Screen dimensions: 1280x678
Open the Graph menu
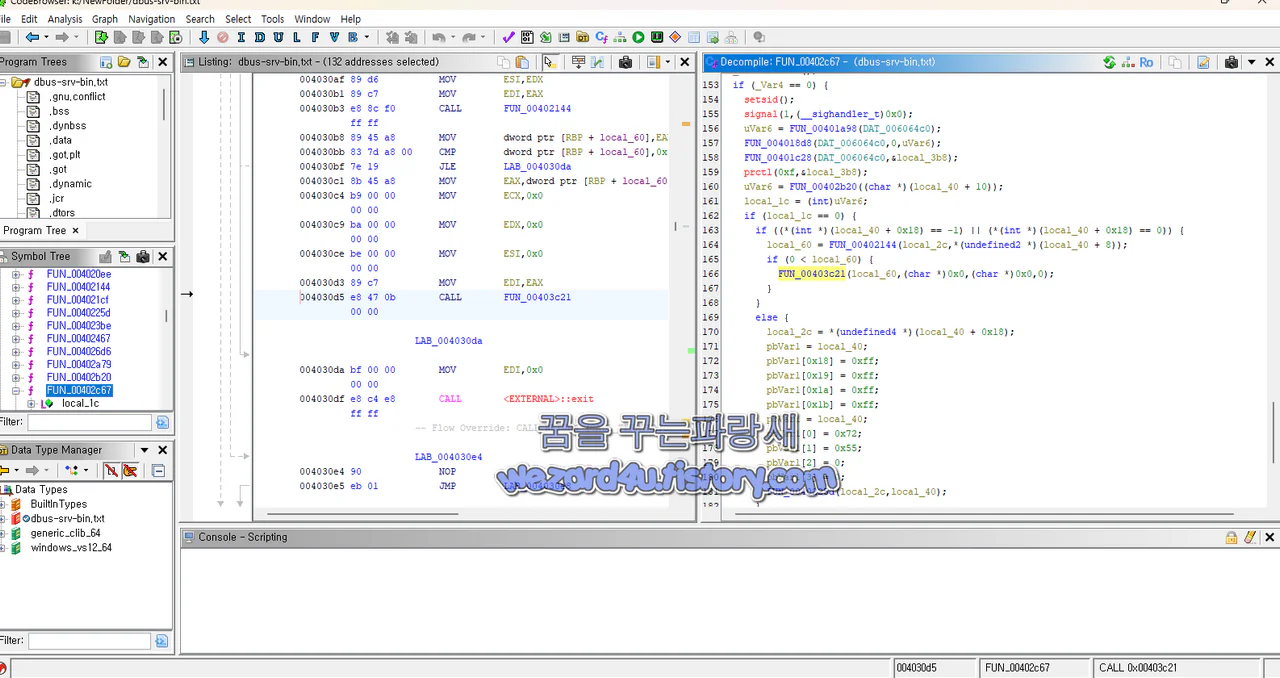click(x=105, y=19)
